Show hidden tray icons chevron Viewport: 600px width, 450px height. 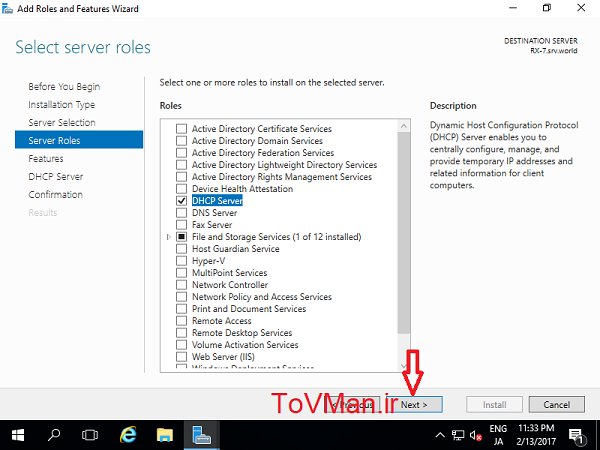click(440, 435)
